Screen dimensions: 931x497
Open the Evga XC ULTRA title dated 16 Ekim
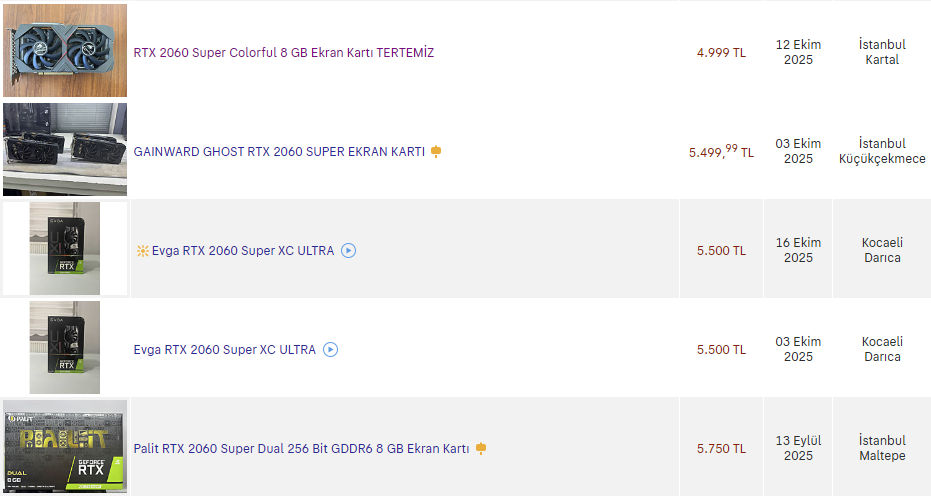pos(243,251)
